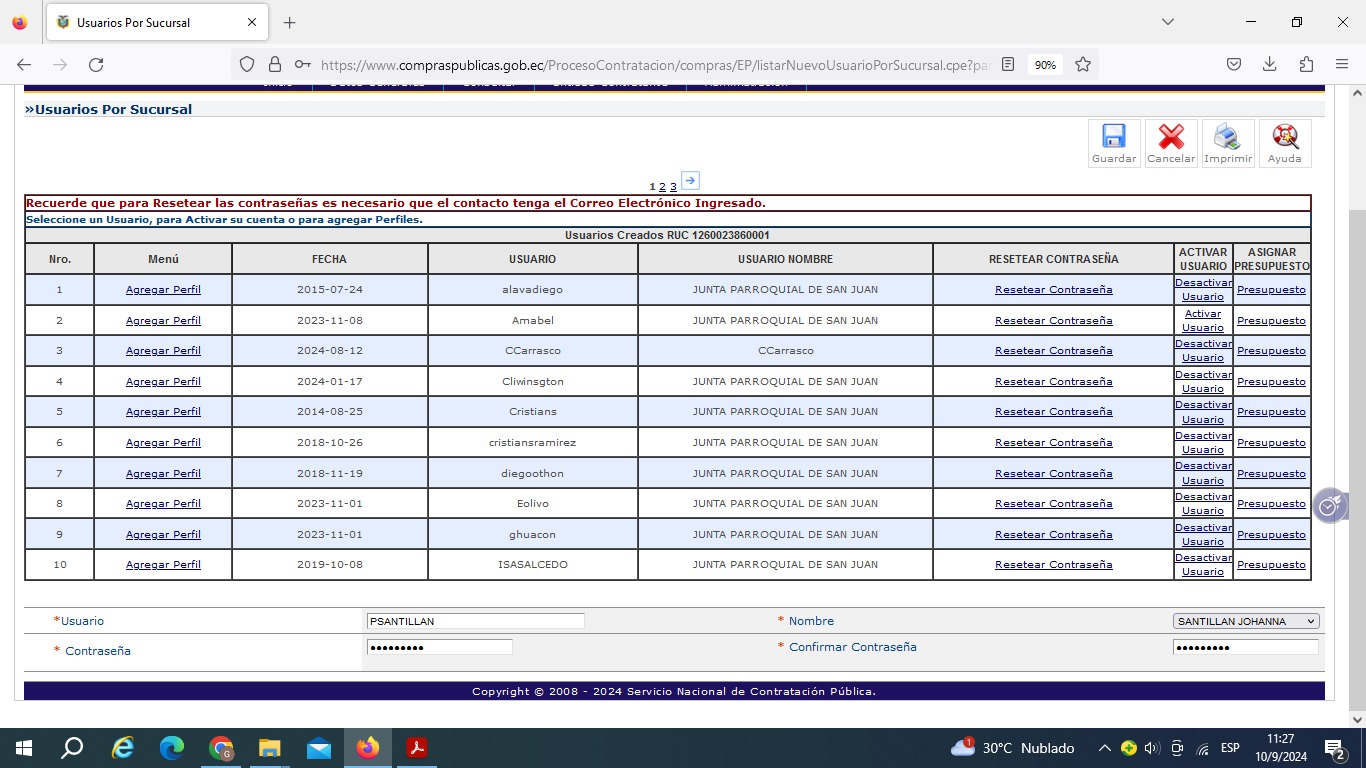This screenshot has width=1366, height=768.
Task: Deactivate user ISASALCEDO
Action: (1202, 564)
